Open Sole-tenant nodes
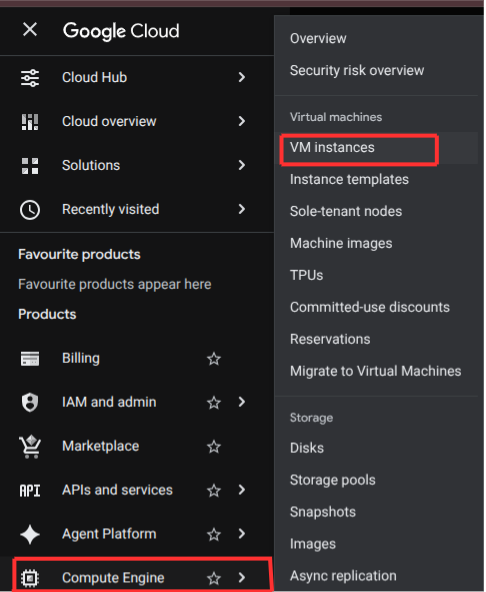The height and width of the screenshot is (592, 486). tap(346, 211)
